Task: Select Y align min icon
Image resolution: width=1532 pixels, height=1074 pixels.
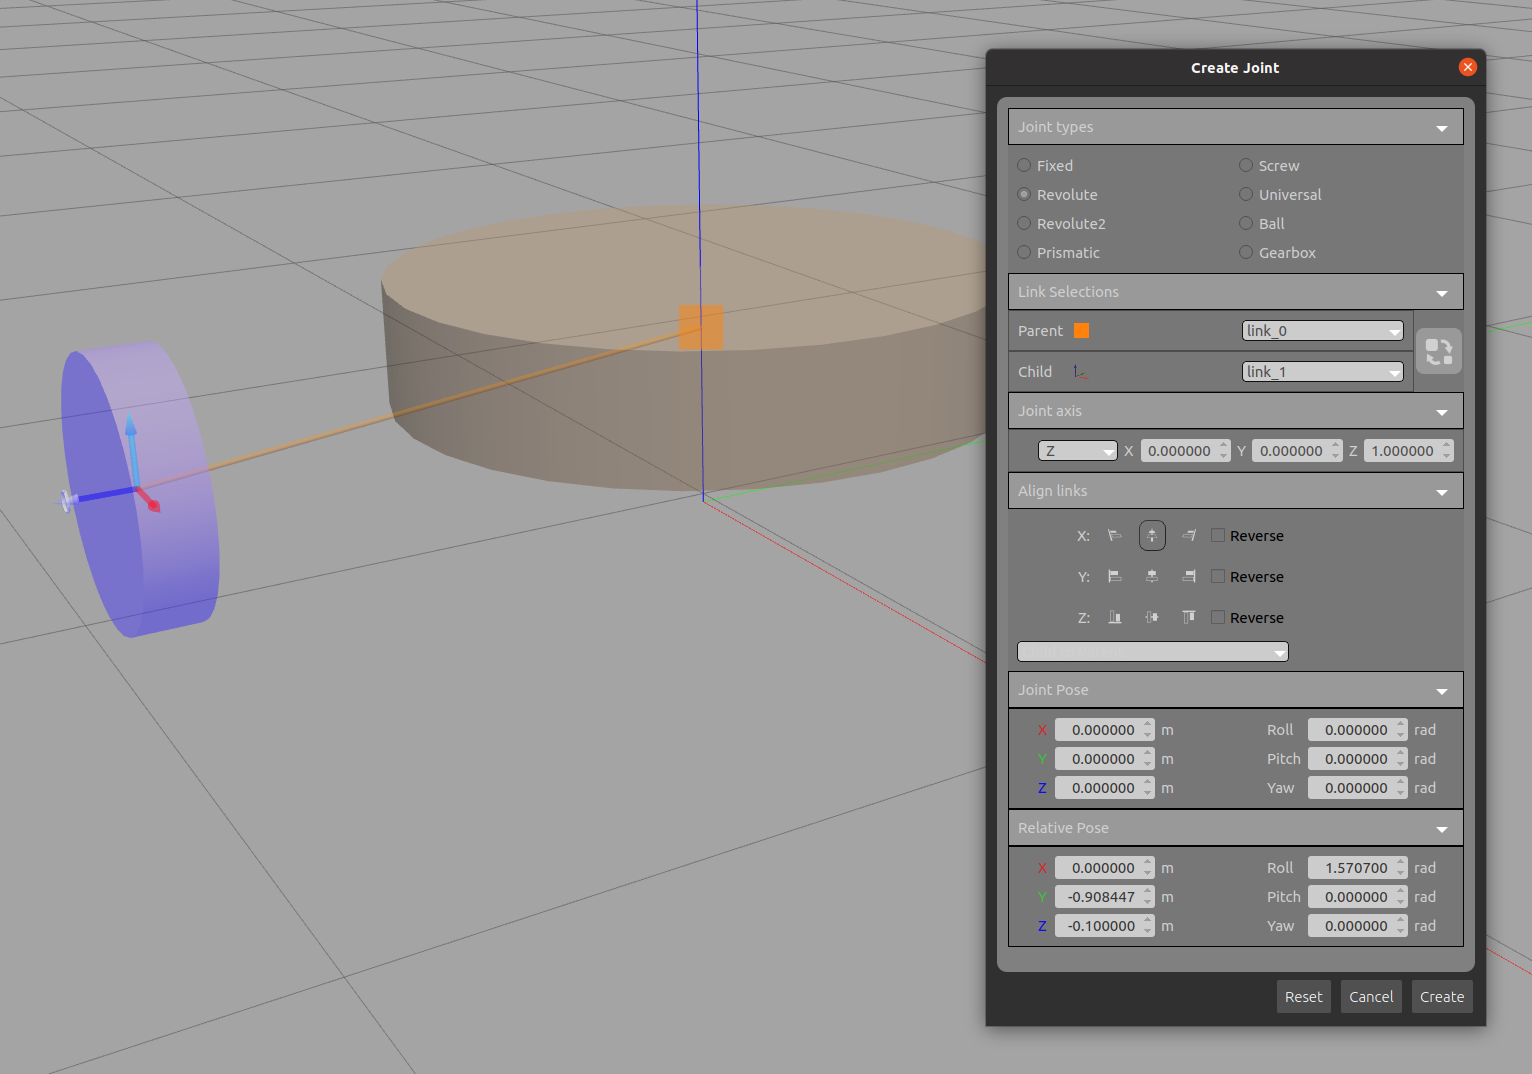Action: click(x=1115, y=577)
